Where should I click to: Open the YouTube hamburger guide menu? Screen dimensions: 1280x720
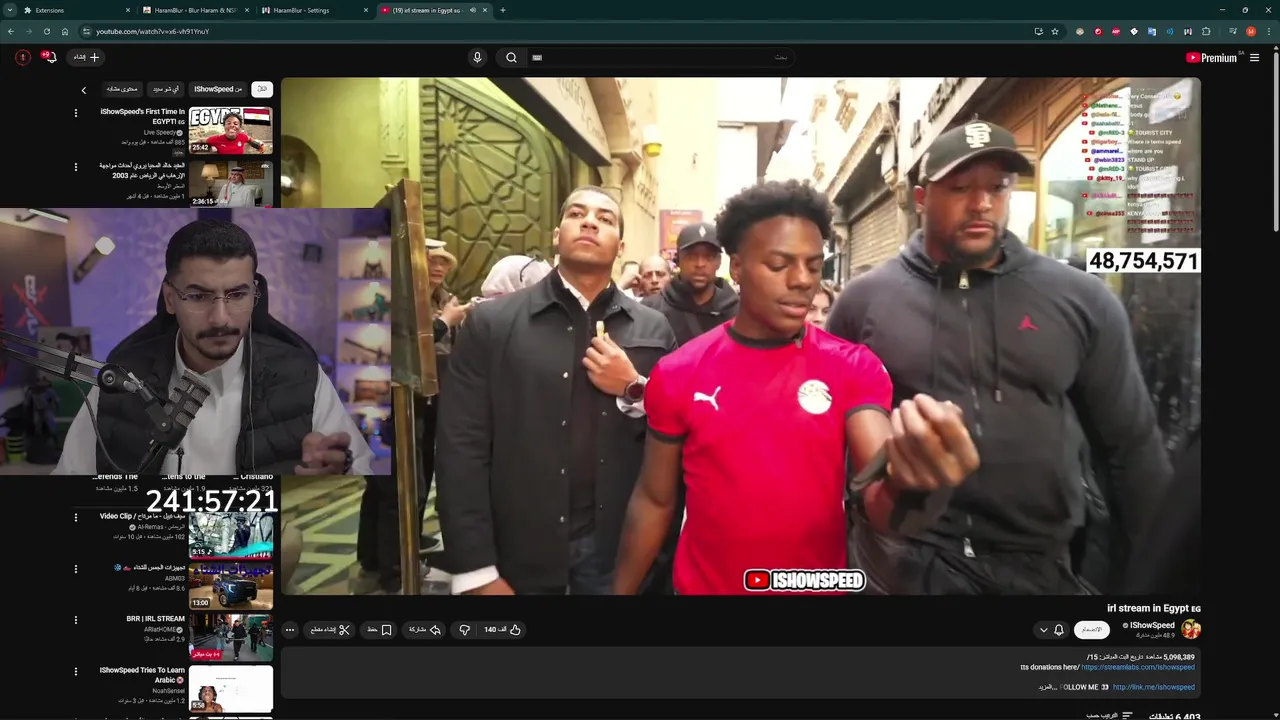pos(1254,57)
